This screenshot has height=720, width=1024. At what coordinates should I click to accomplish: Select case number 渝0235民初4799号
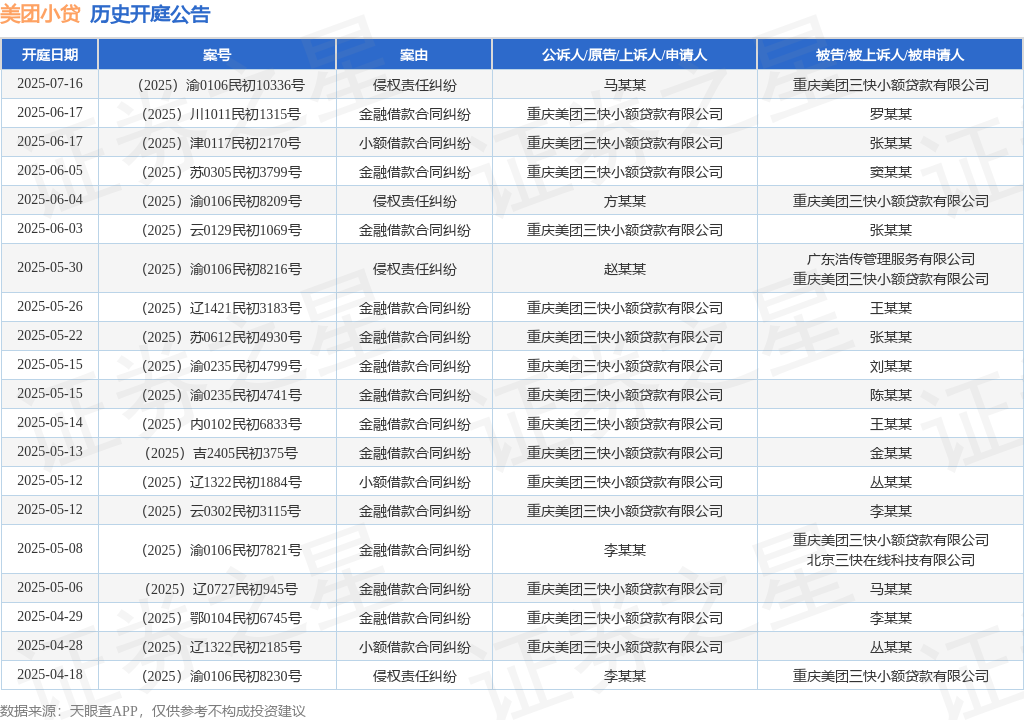pos(221,367)
